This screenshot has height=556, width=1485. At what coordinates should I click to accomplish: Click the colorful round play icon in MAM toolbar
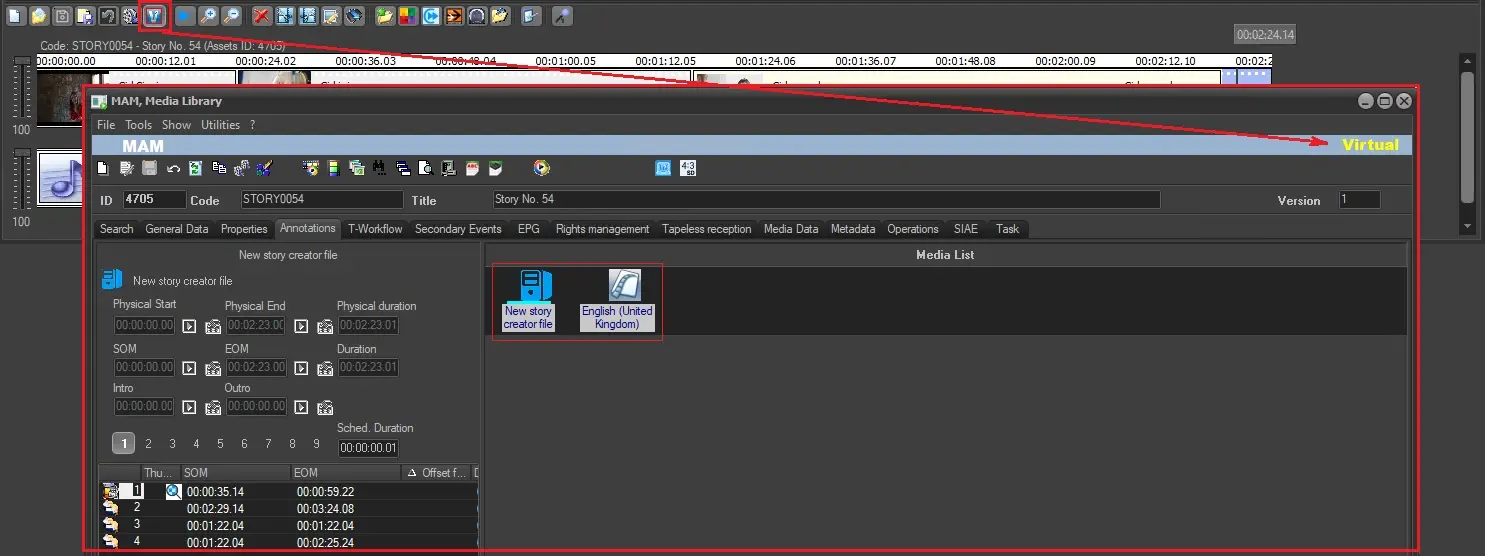[541, 169]
